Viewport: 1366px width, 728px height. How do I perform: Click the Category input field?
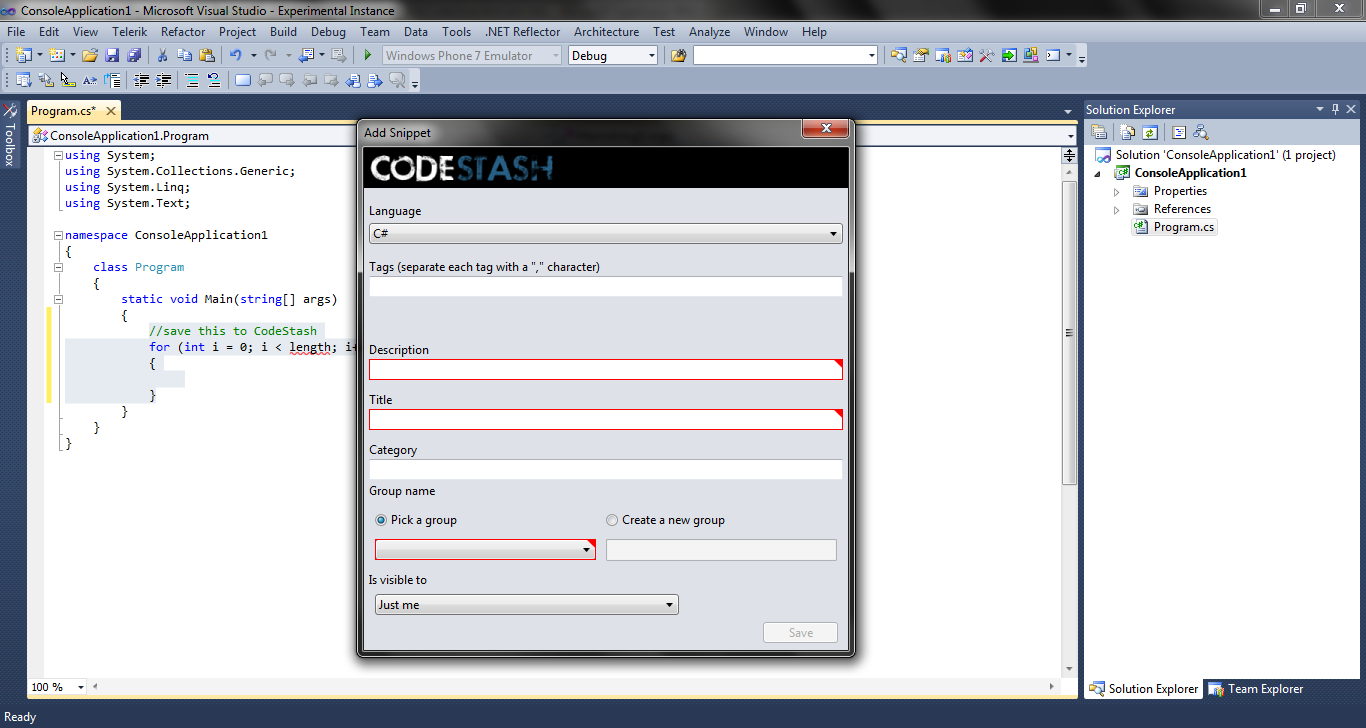[606, 470]
